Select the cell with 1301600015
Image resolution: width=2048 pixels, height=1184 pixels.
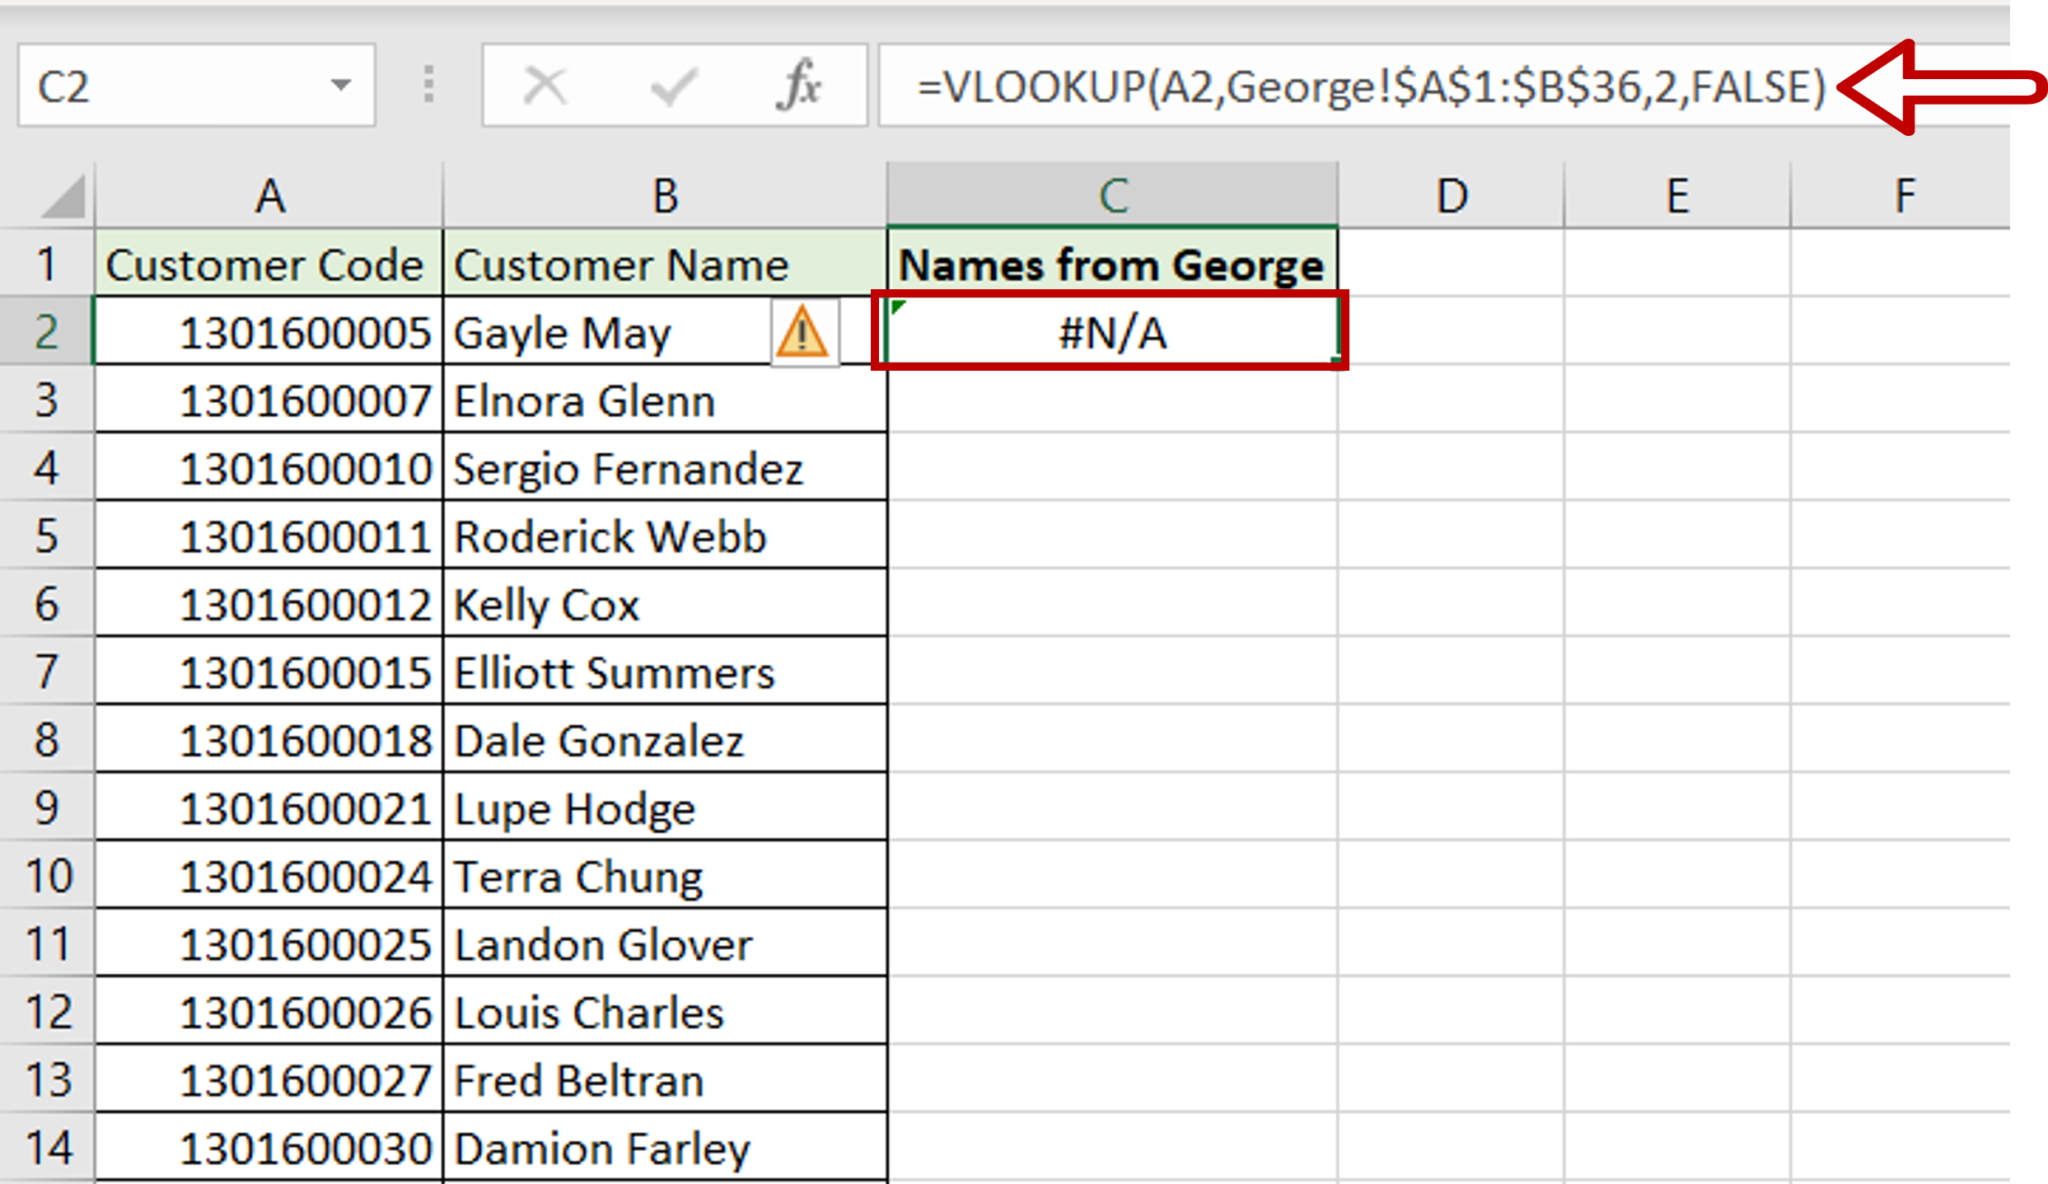coord(269,672)
